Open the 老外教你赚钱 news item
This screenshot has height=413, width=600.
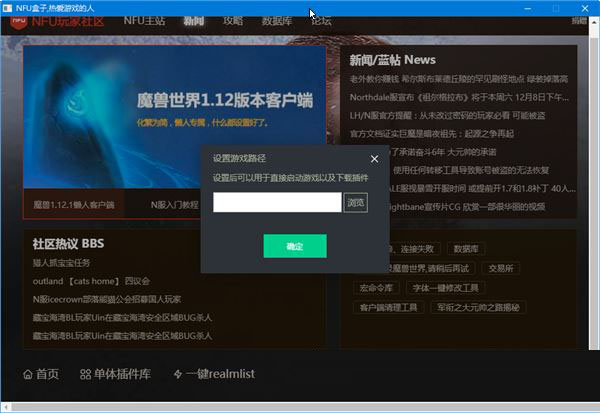click(x=459, y=79)
